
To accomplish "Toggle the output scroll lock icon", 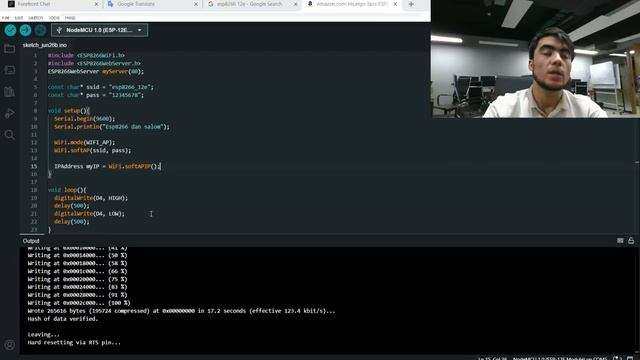I will 631,241.
